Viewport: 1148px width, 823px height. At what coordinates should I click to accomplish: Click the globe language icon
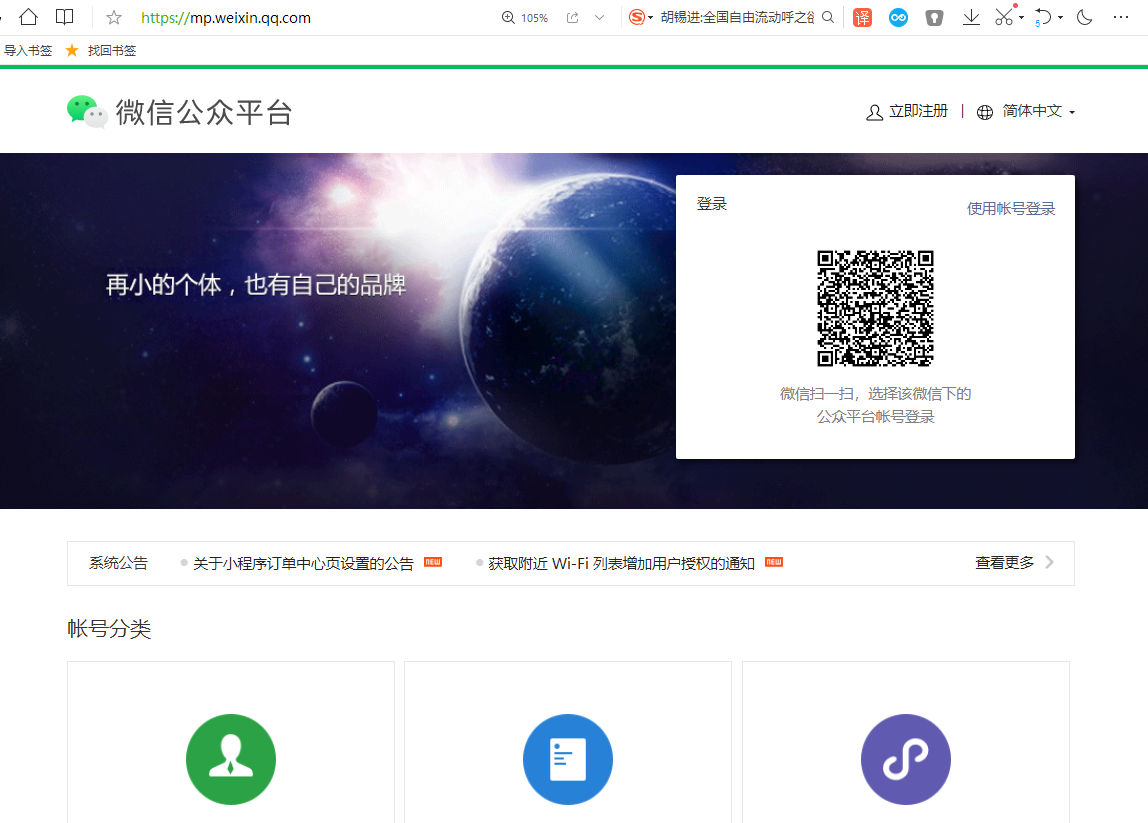click(x=985, y=112)
